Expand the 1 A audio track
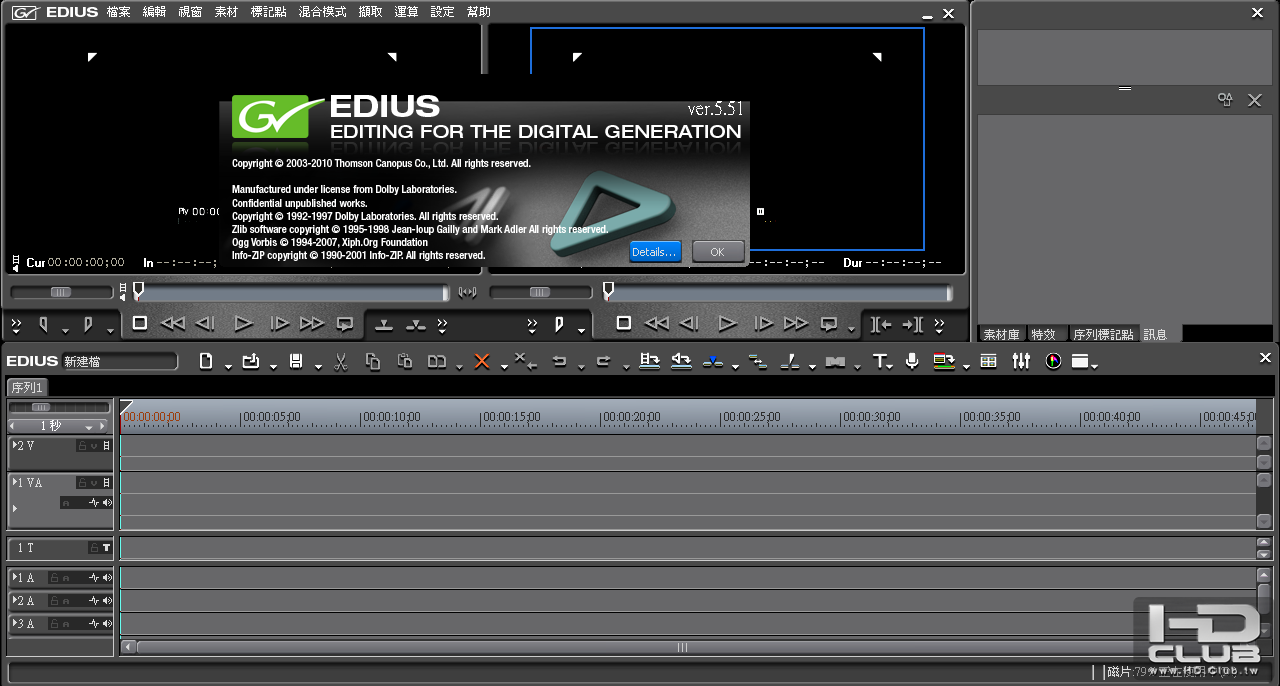1280x686 pixels. coord(15,577)
